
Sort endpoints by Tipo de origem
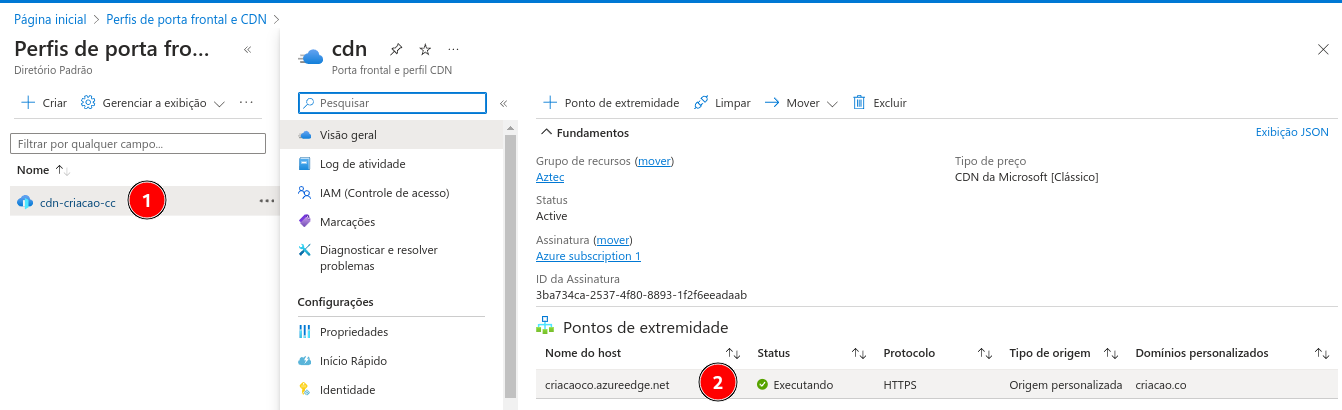pos(1110,353)
